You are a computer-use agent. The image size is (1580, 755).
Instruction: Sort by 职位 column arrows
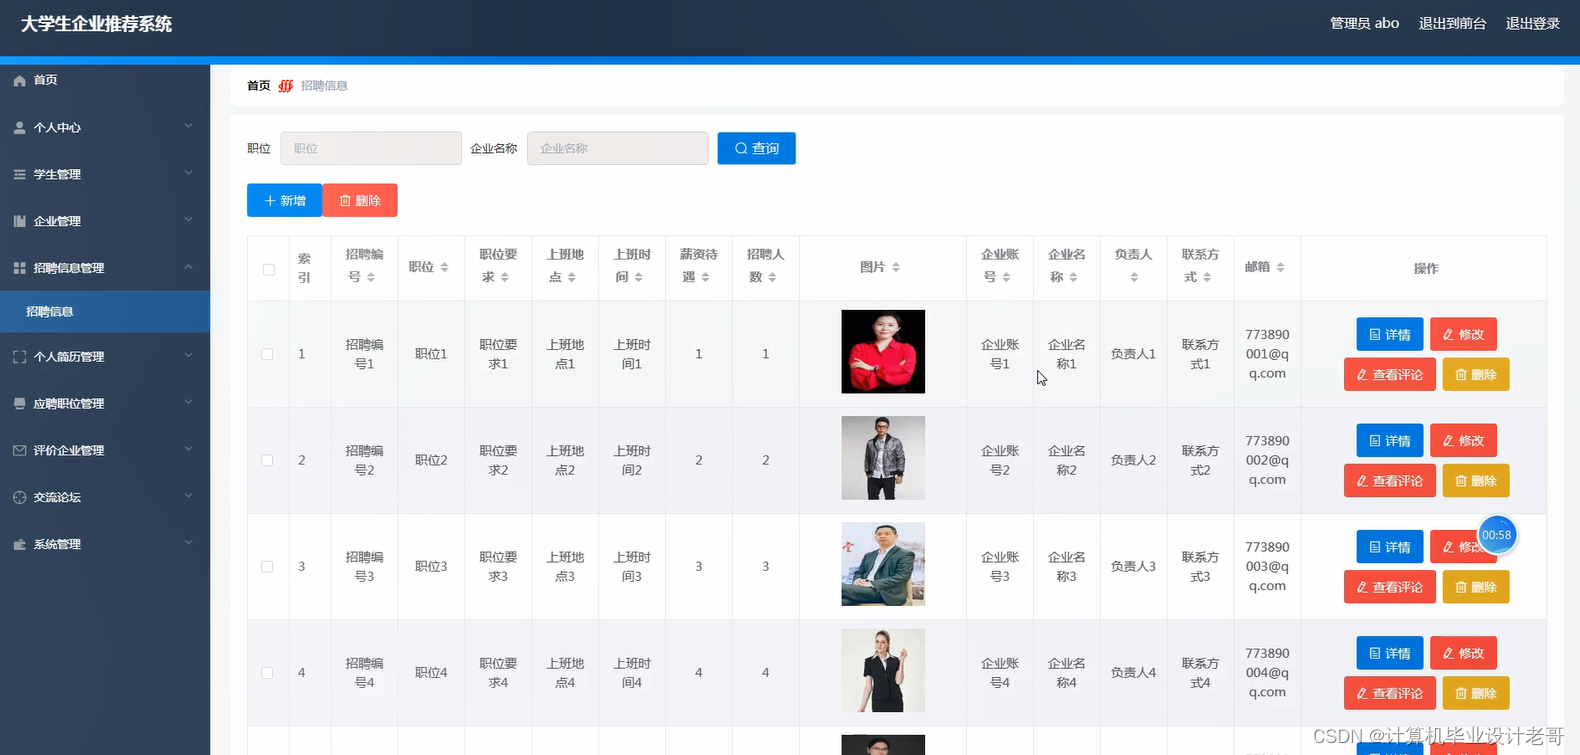point(444,267)
